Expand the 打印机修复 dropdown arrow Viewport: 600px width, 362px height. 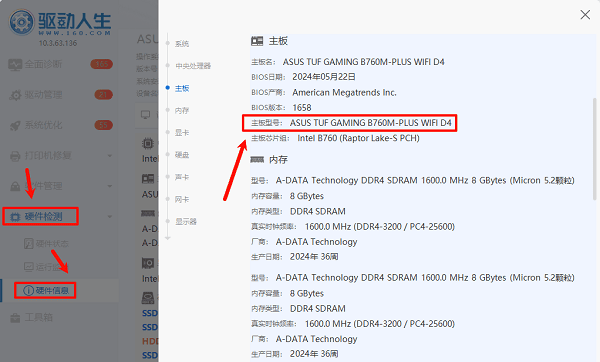110,156
